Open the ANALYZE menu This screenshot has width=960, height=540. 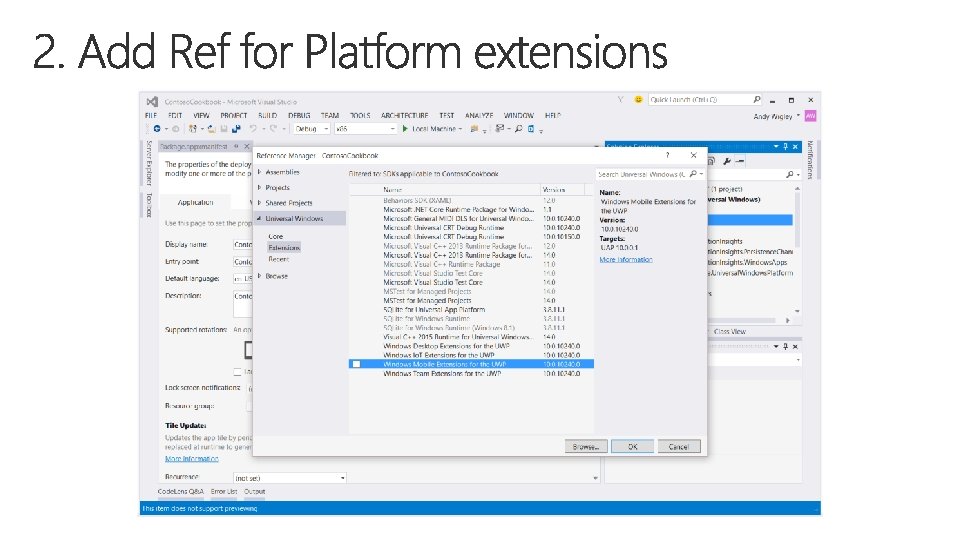point(479,115)
